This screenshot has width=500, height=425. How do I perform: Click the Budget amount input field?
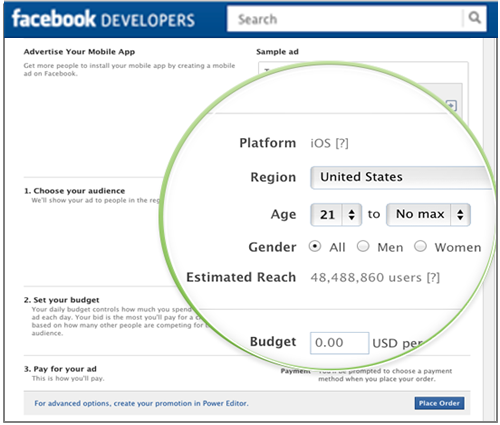pyautogui.click(x=339, y=343)
